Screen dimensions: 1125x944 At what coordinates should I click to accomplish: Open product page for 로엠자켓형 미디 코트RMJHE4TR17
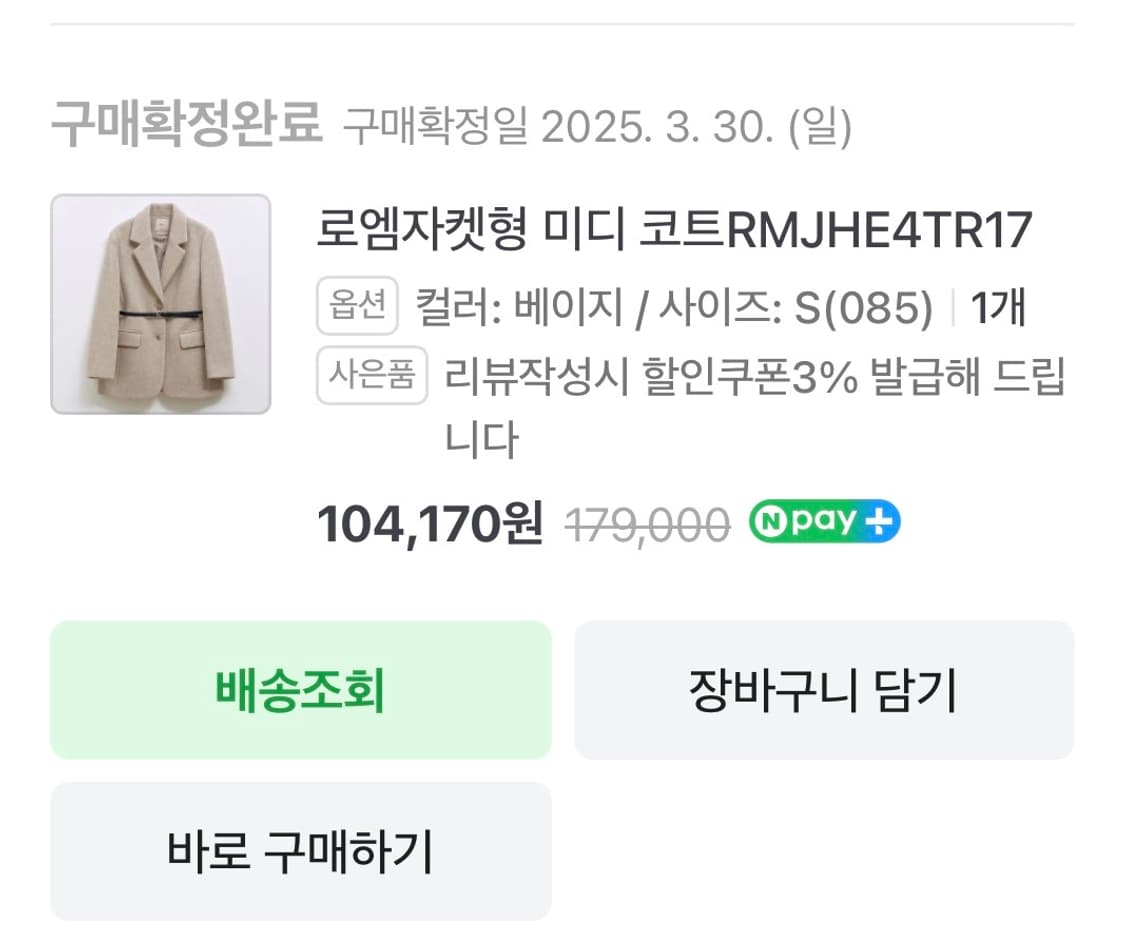click(x=670, y=232)
